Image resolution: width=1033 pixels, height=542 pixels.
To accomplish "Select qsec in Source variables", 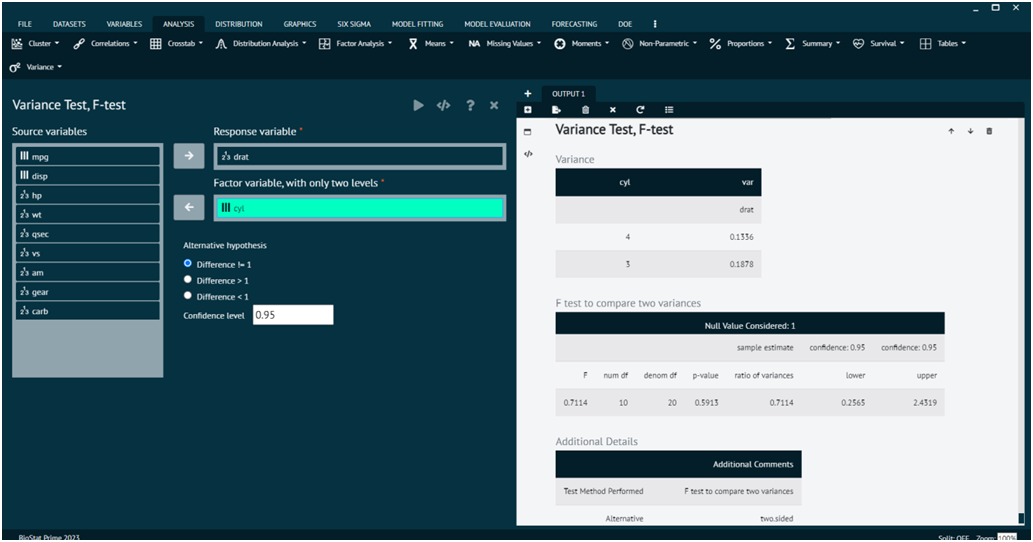I will (88, 234).
